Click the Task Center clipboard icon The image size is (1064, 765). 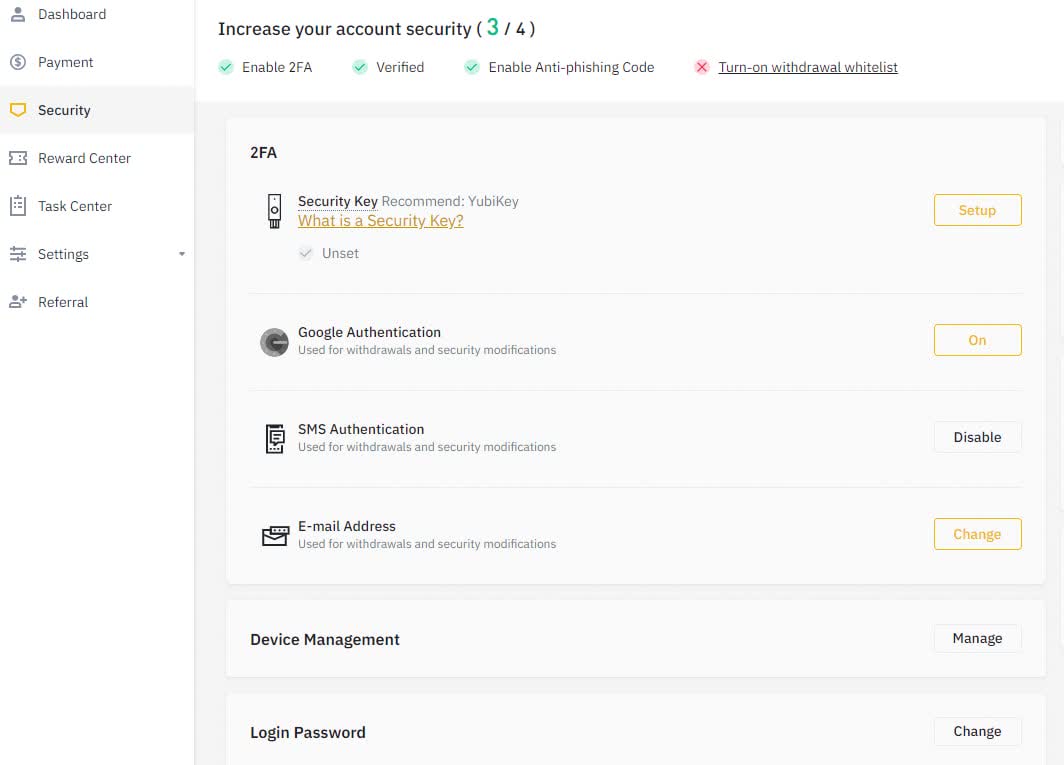click(x=18, y=206)
